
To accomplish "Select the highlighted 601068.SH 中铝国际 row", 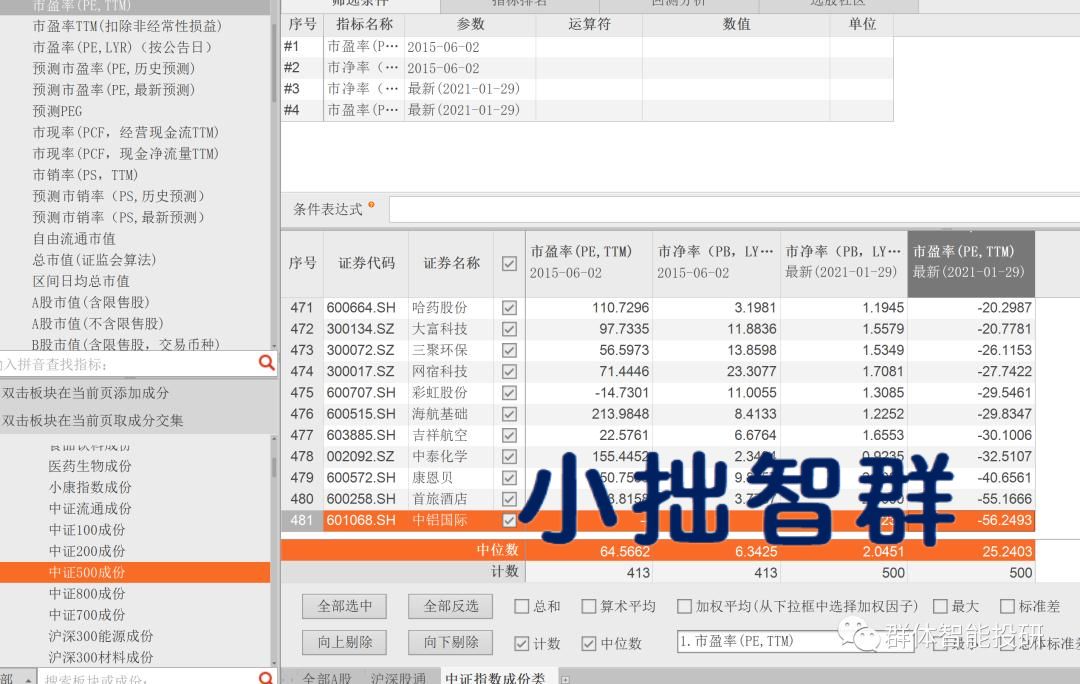I will 658,521.
